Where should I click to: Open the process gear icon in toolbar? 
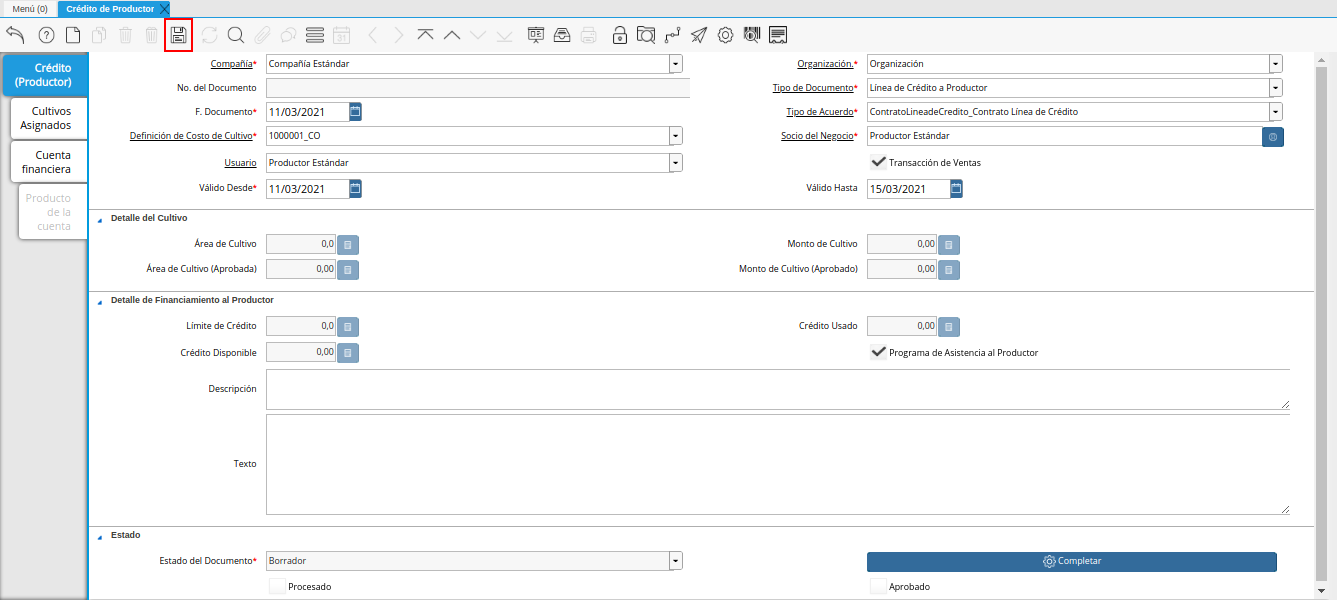[x=725, y=35]
